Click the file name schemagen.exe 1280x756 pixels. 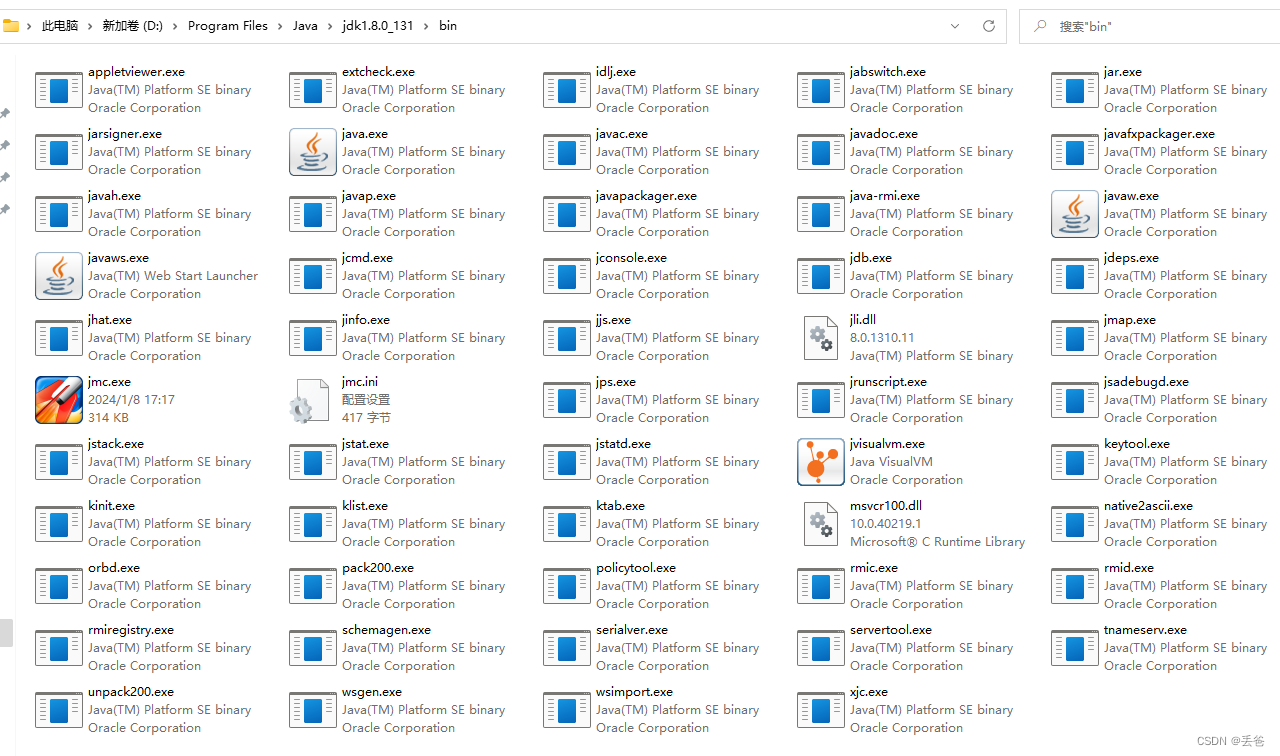386,630
